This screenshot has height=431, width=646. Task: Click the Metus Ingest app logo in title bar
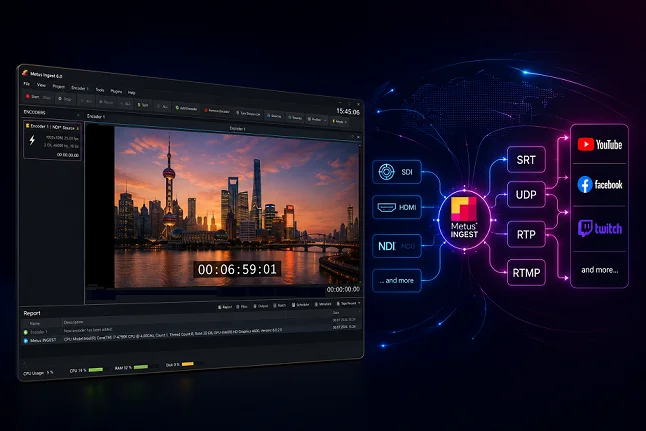(x=25, y=73)
